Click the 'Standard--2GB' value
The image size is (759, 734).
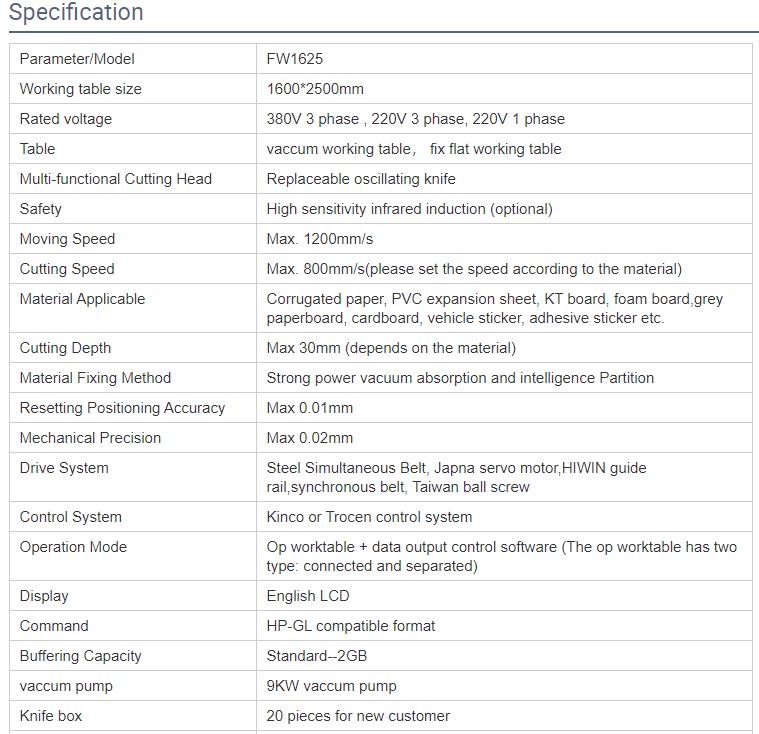click(317, 656)
